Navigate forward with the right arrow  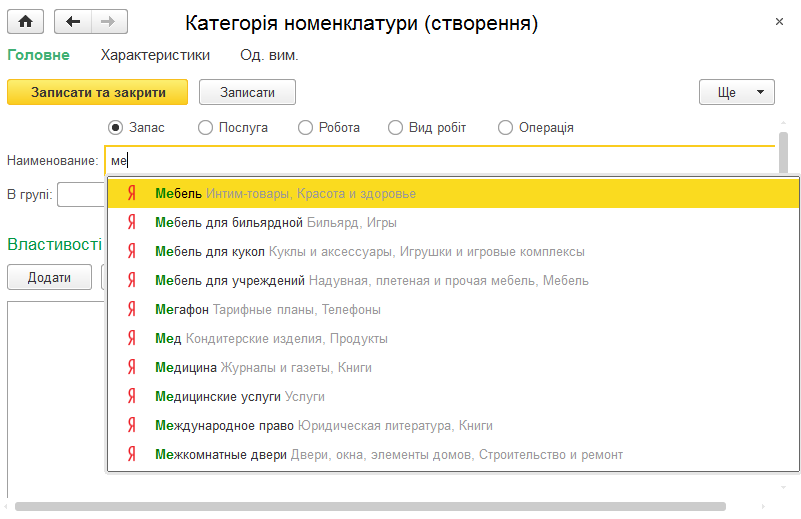click(x=109, y=21)
